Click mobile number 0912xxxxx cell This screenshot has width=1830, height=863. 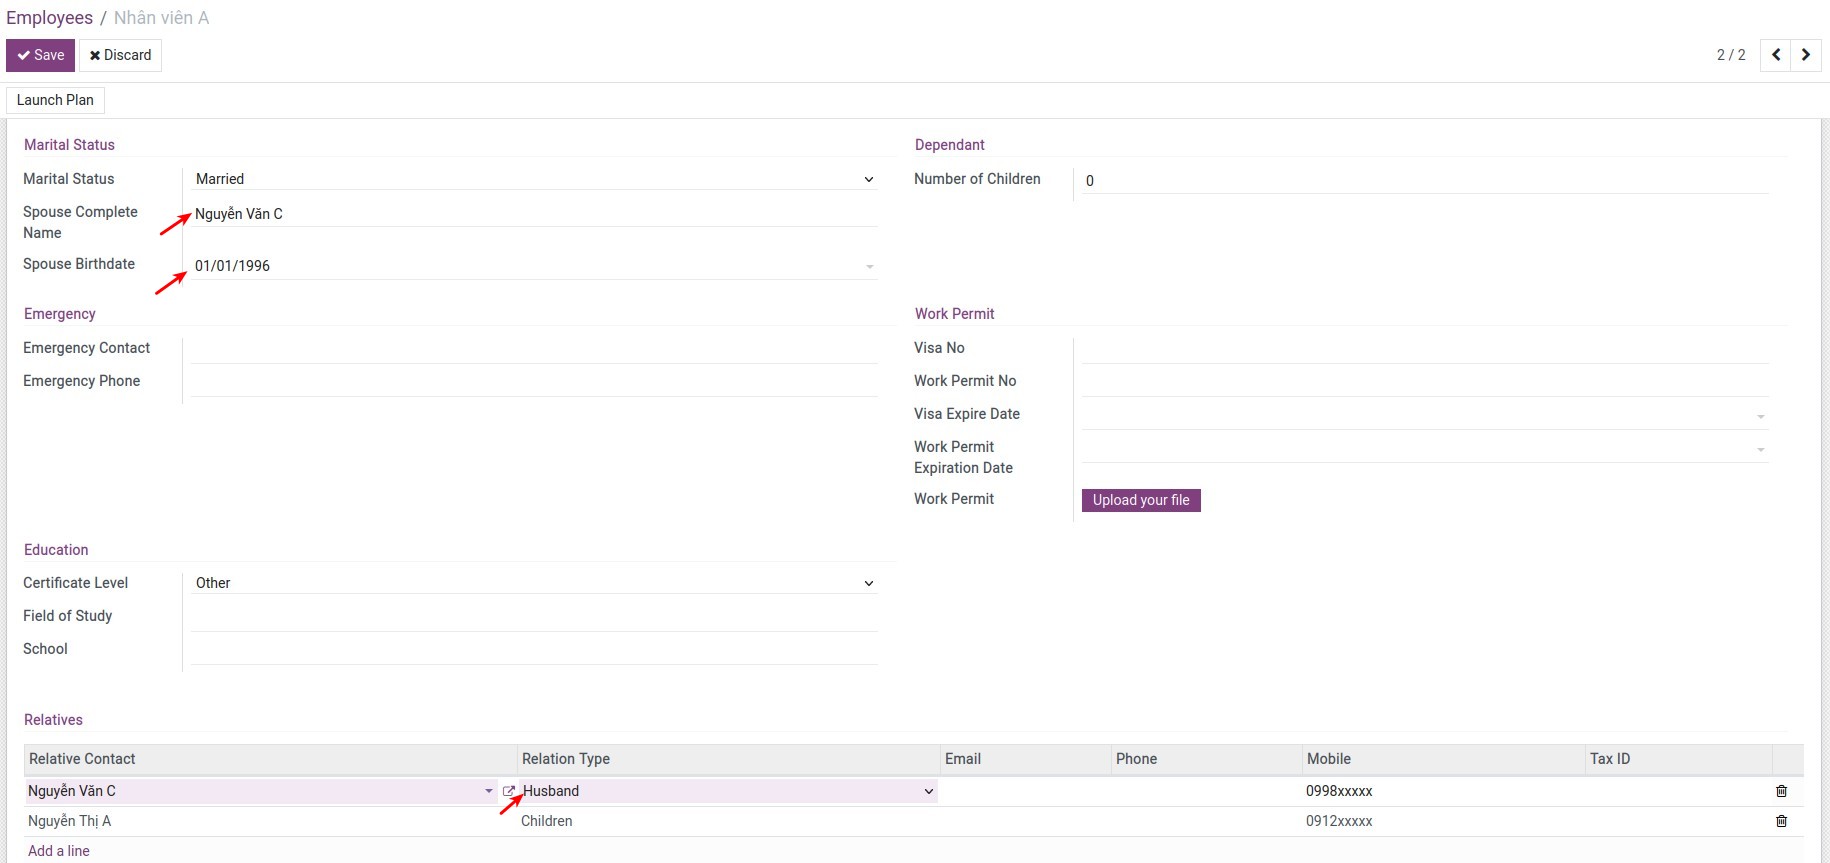pyautogui.click(x=1443, y=821)
